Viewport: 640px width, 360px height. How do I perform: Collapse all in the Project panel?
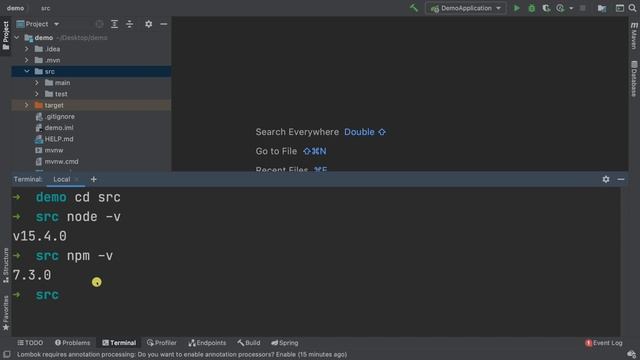point(129,24)
